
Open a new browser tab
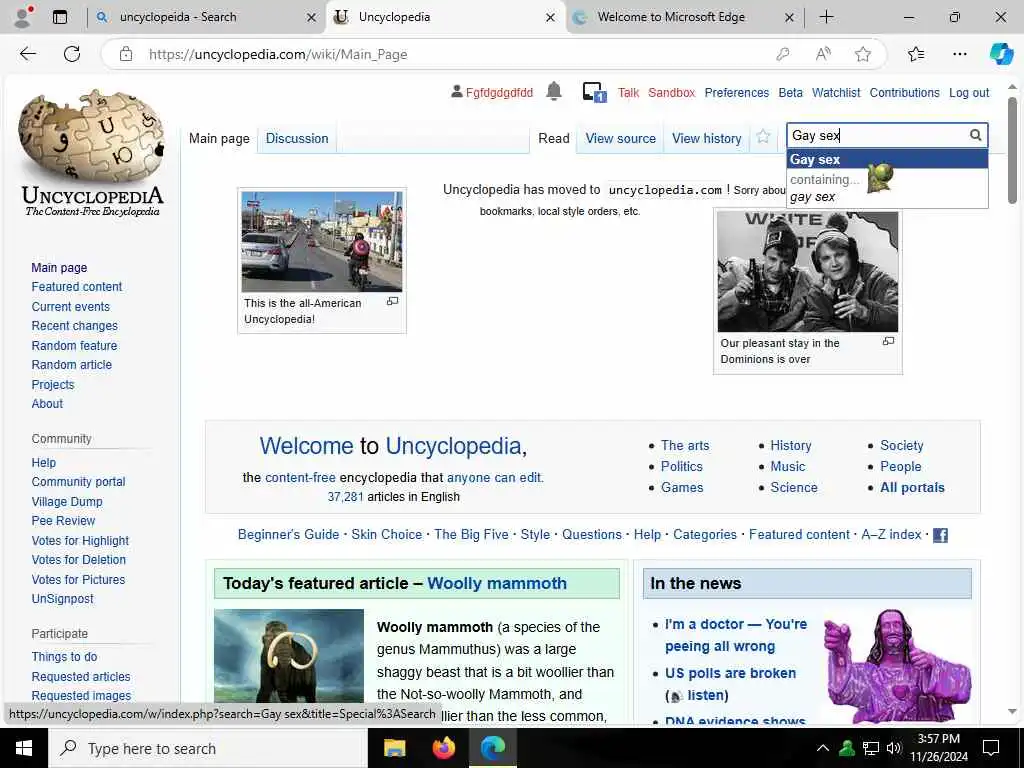pos(826,17)
